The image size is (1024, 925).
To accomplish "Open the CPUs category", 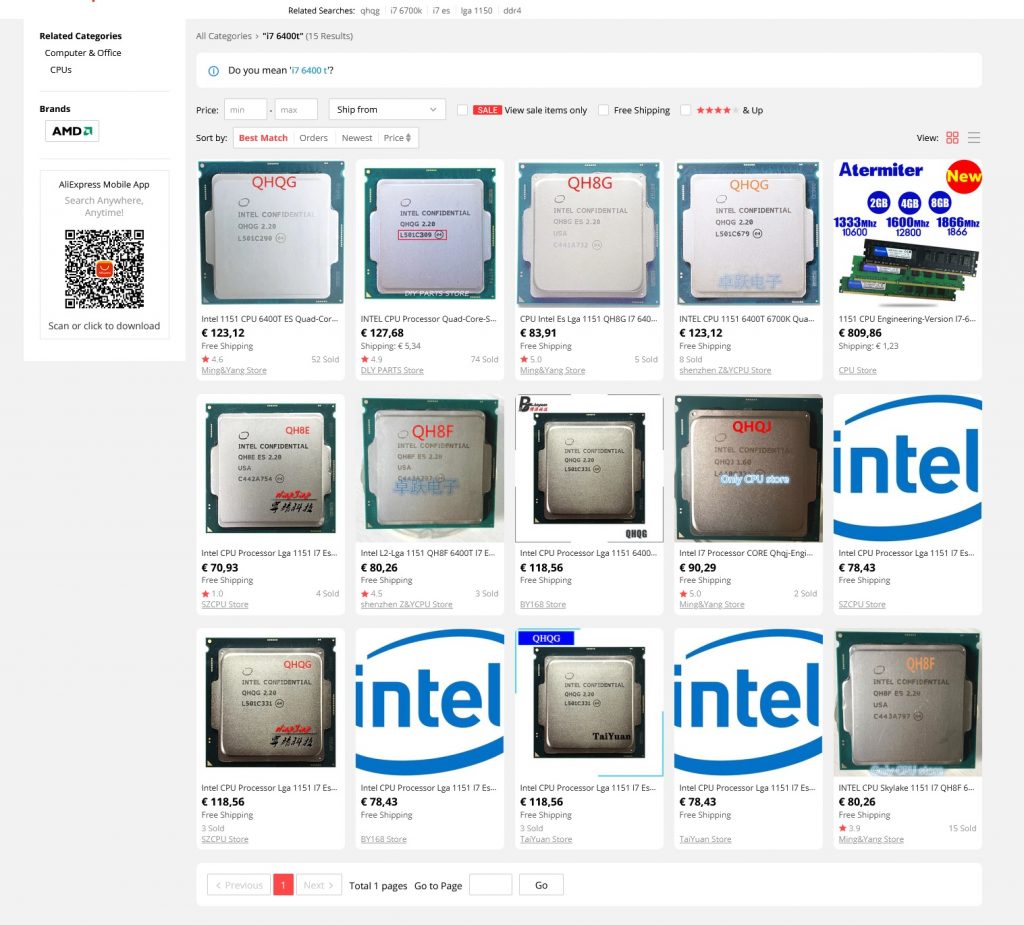I will (x=61, y=69).
